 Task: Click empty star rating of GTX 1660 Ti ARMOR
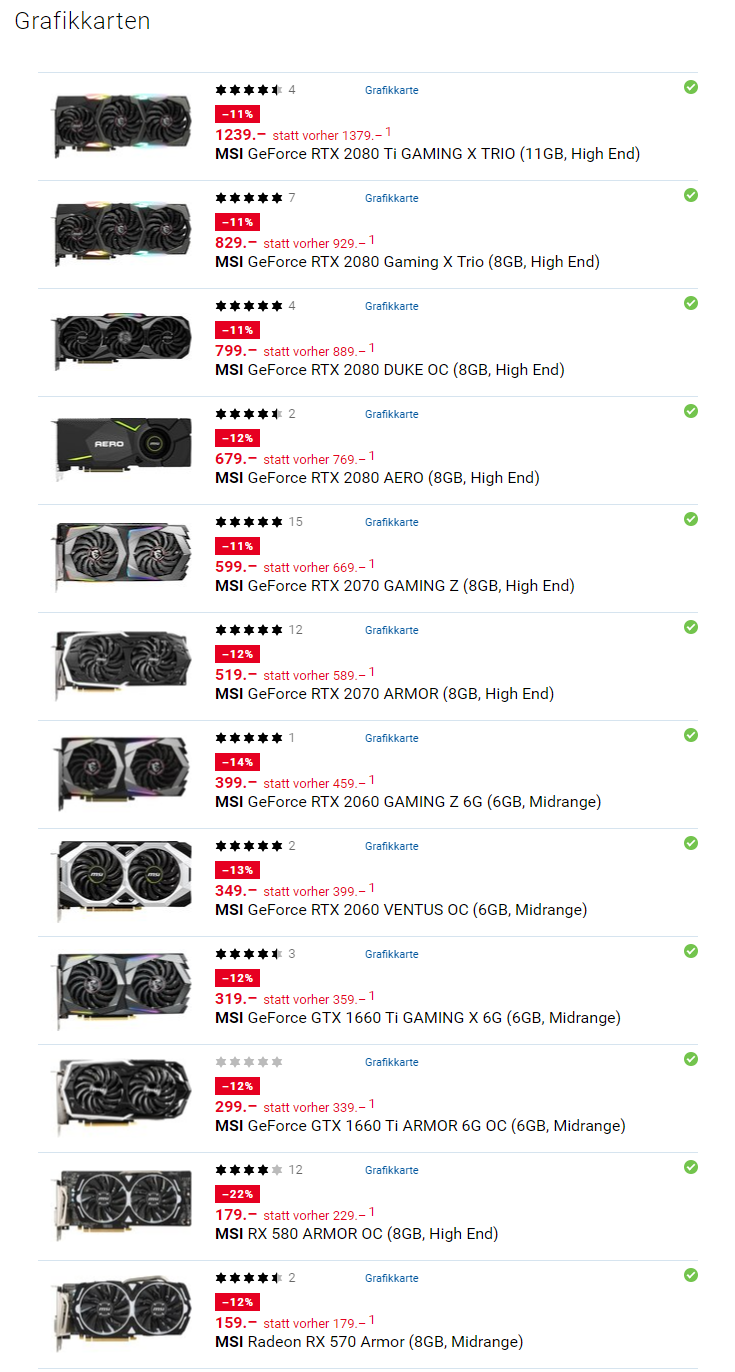point(249,1062)
